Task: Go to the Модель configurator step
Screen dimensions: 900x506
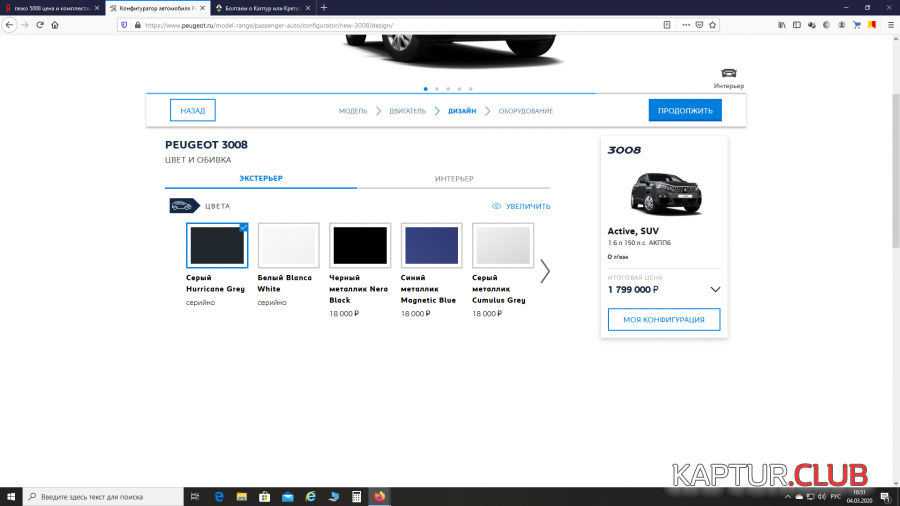Action: [352, 111]
